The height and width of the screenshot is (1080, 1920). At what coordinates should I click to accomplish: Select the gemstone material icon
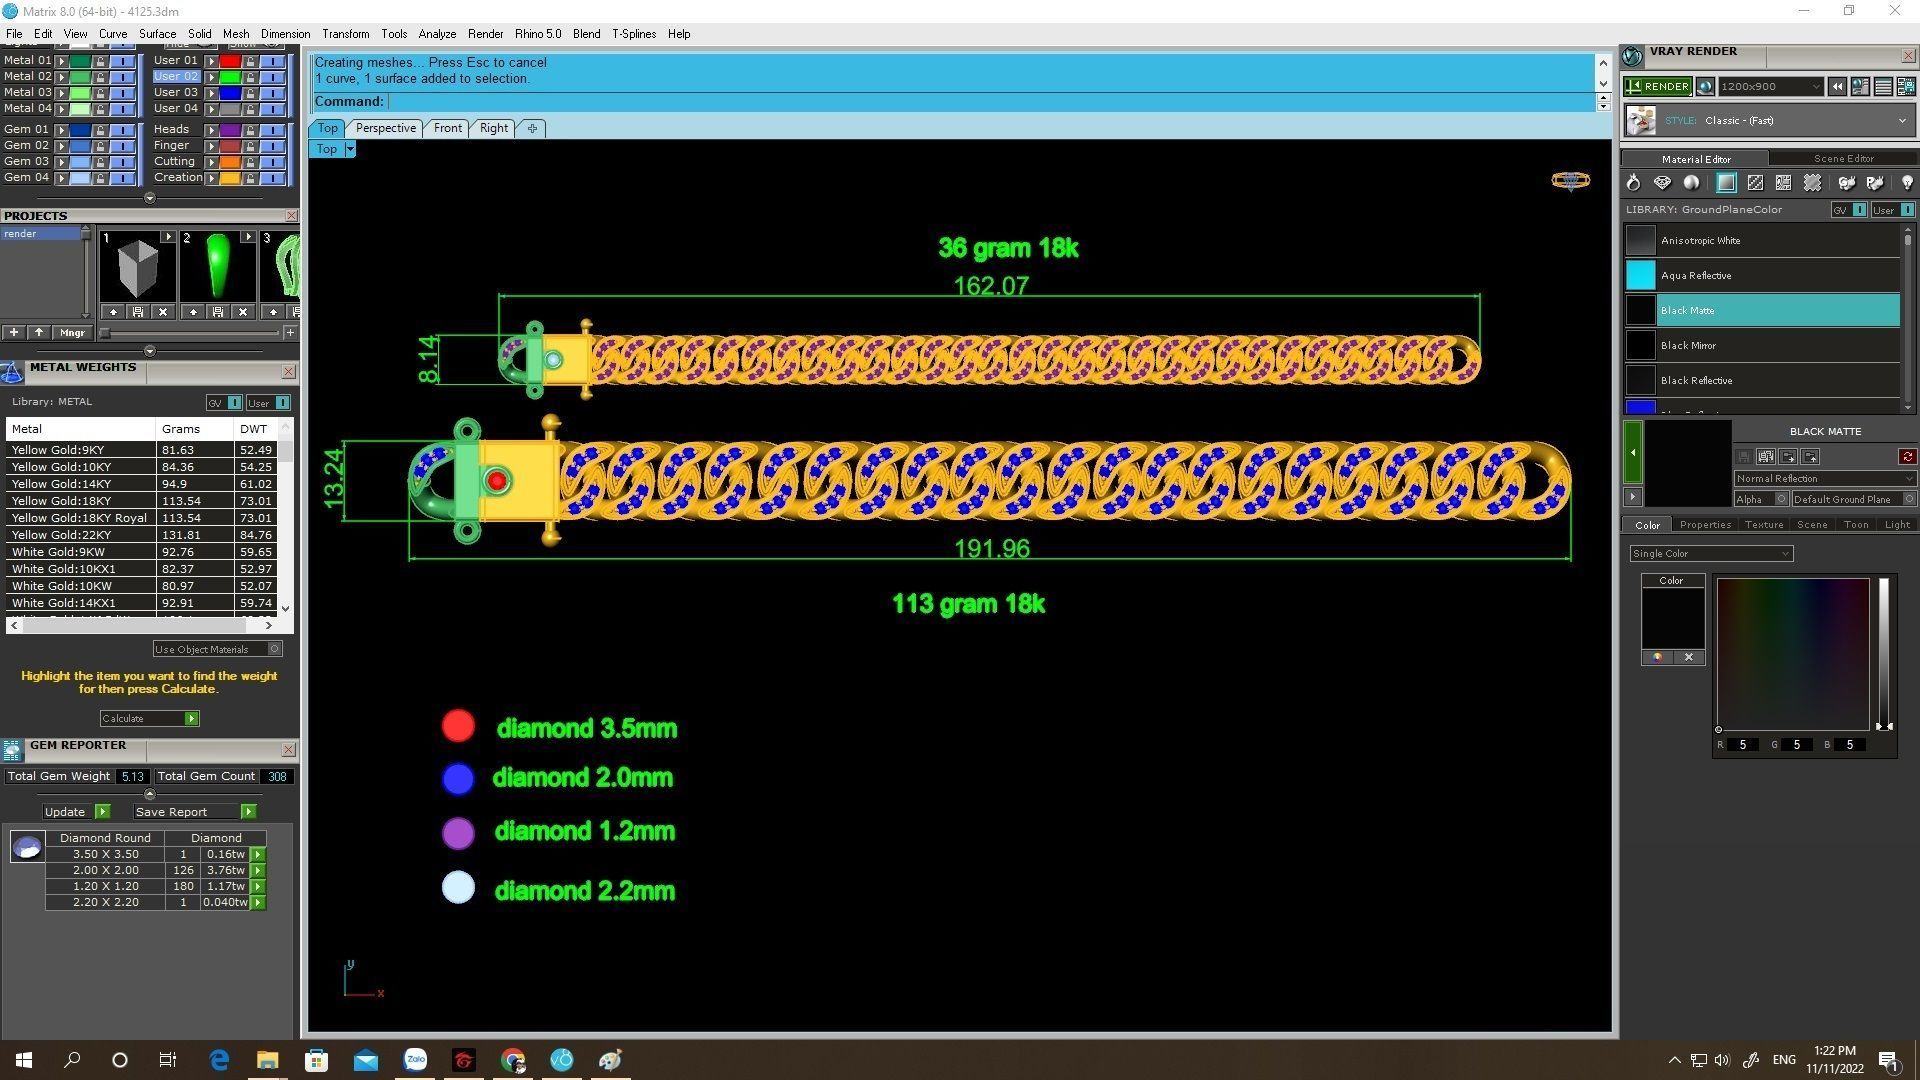coord(1662,183)
